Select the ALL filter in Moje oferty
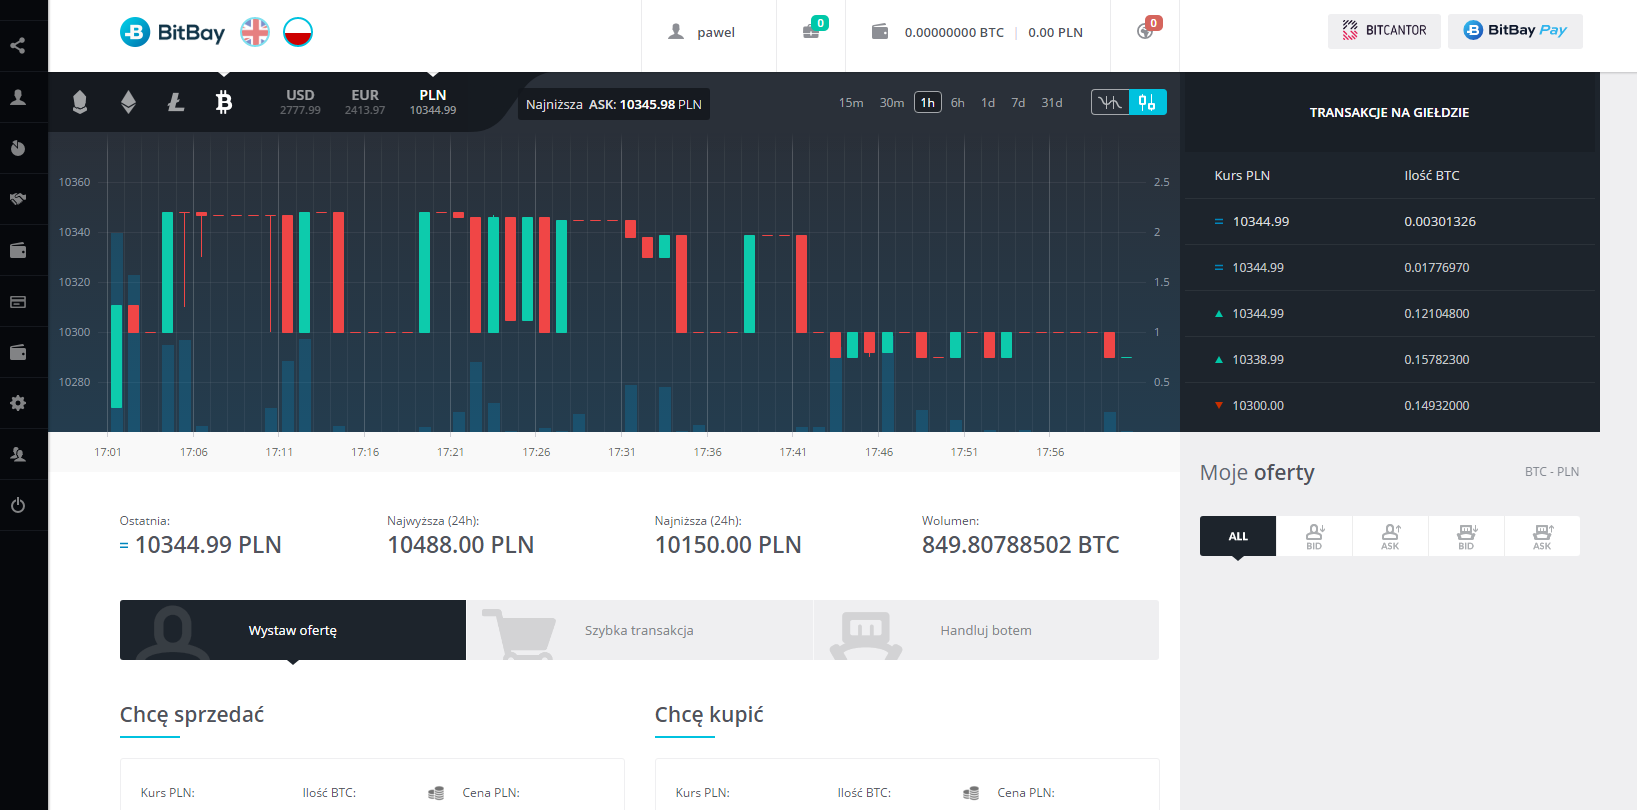Screen dimensions: 1637x810 coord(1238,536)
